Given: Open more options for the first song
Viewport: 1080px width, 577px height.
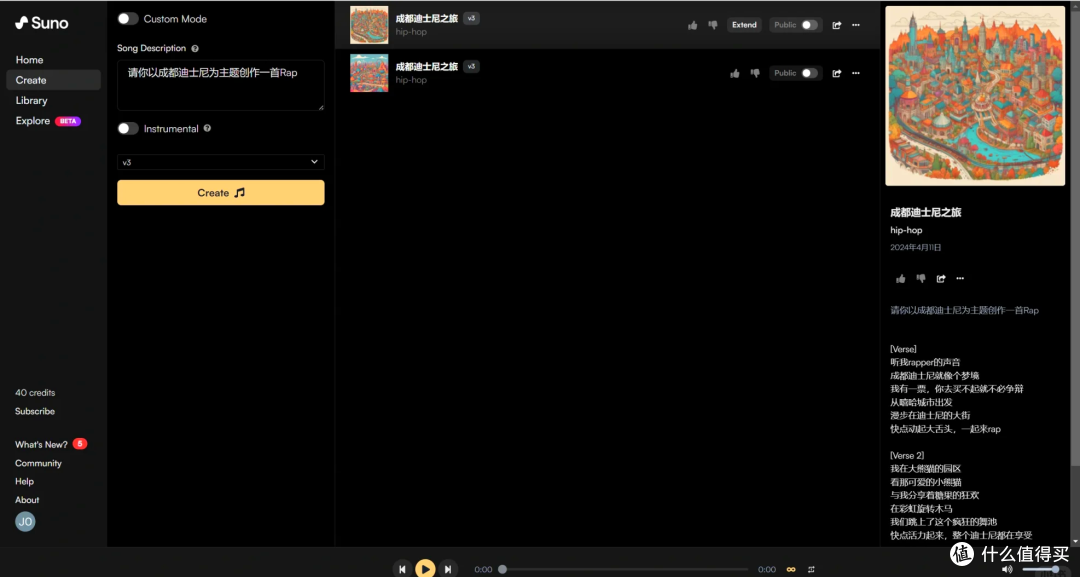Looking at the screenshot, I should [855, 25].
